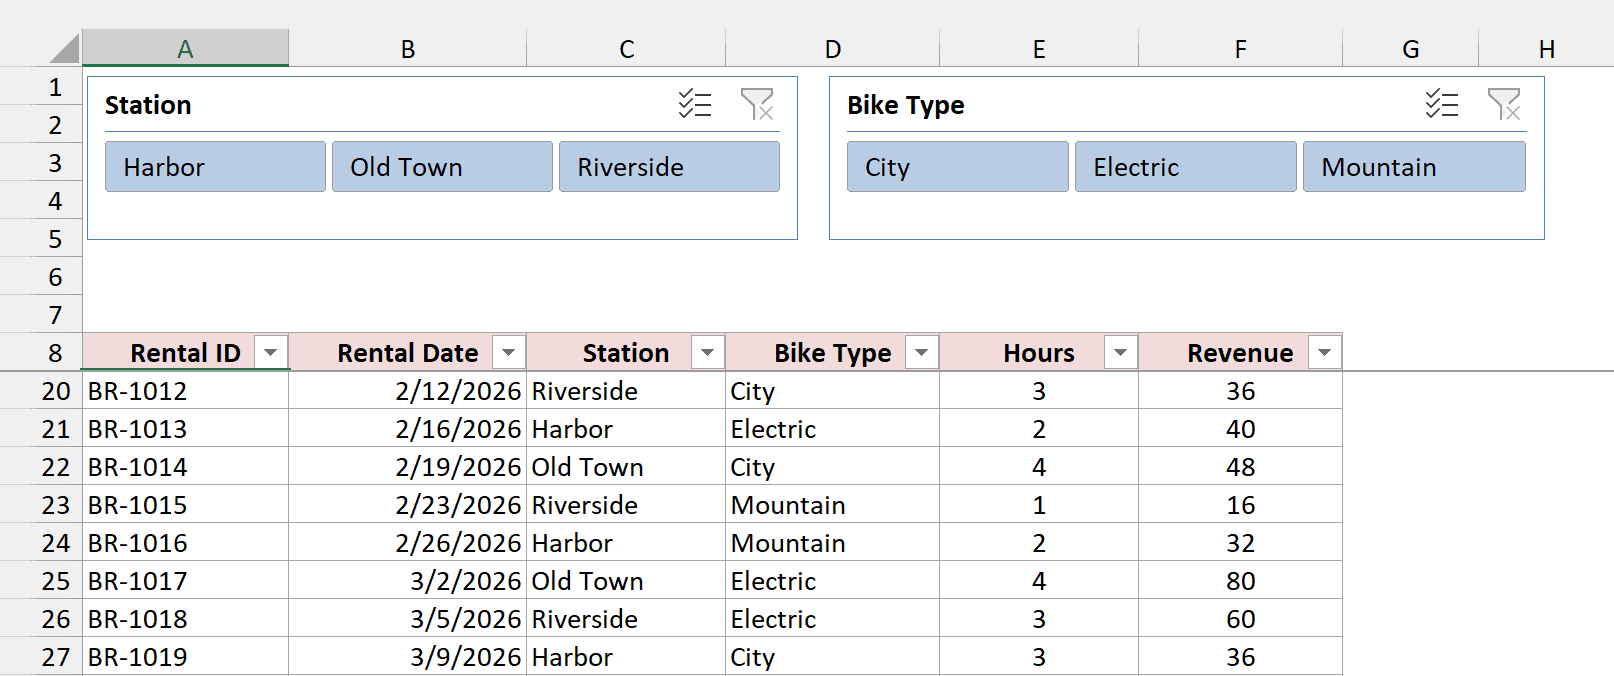Select the date cell 3/2/2026
Viewport: 1614px width, 676px height.
coord(407,581)
